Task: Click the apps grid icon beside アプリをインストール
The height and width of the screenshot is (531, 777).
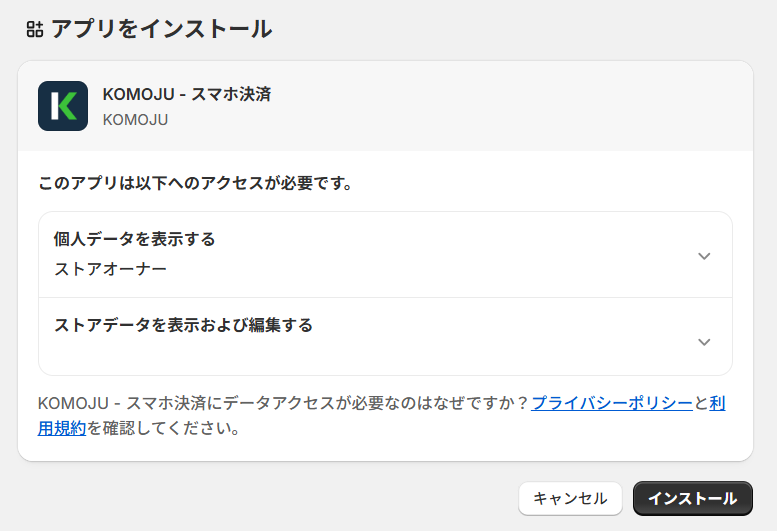Action: (x=35, y=29)
